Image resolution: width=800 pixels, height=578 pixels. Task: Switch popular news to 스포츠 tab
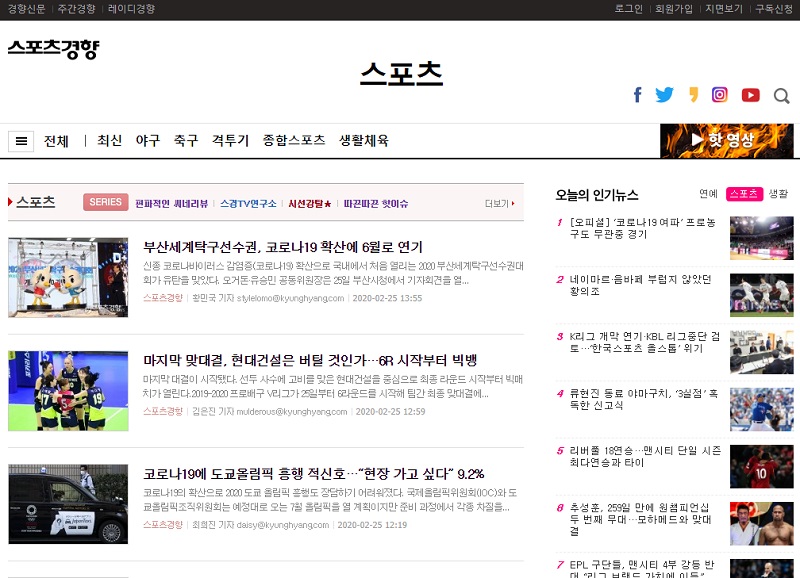pos(744,194)
